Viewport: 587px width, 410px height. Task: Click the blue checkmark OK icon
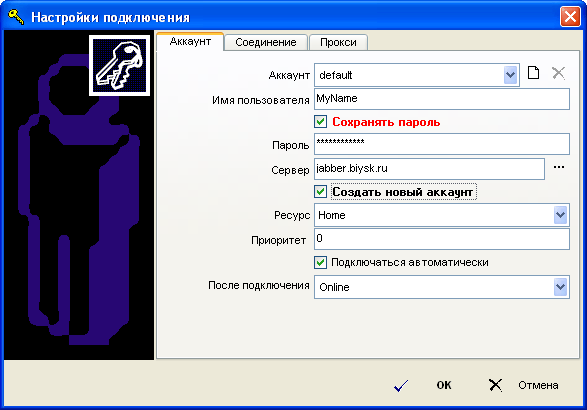[x=401, y=385]
